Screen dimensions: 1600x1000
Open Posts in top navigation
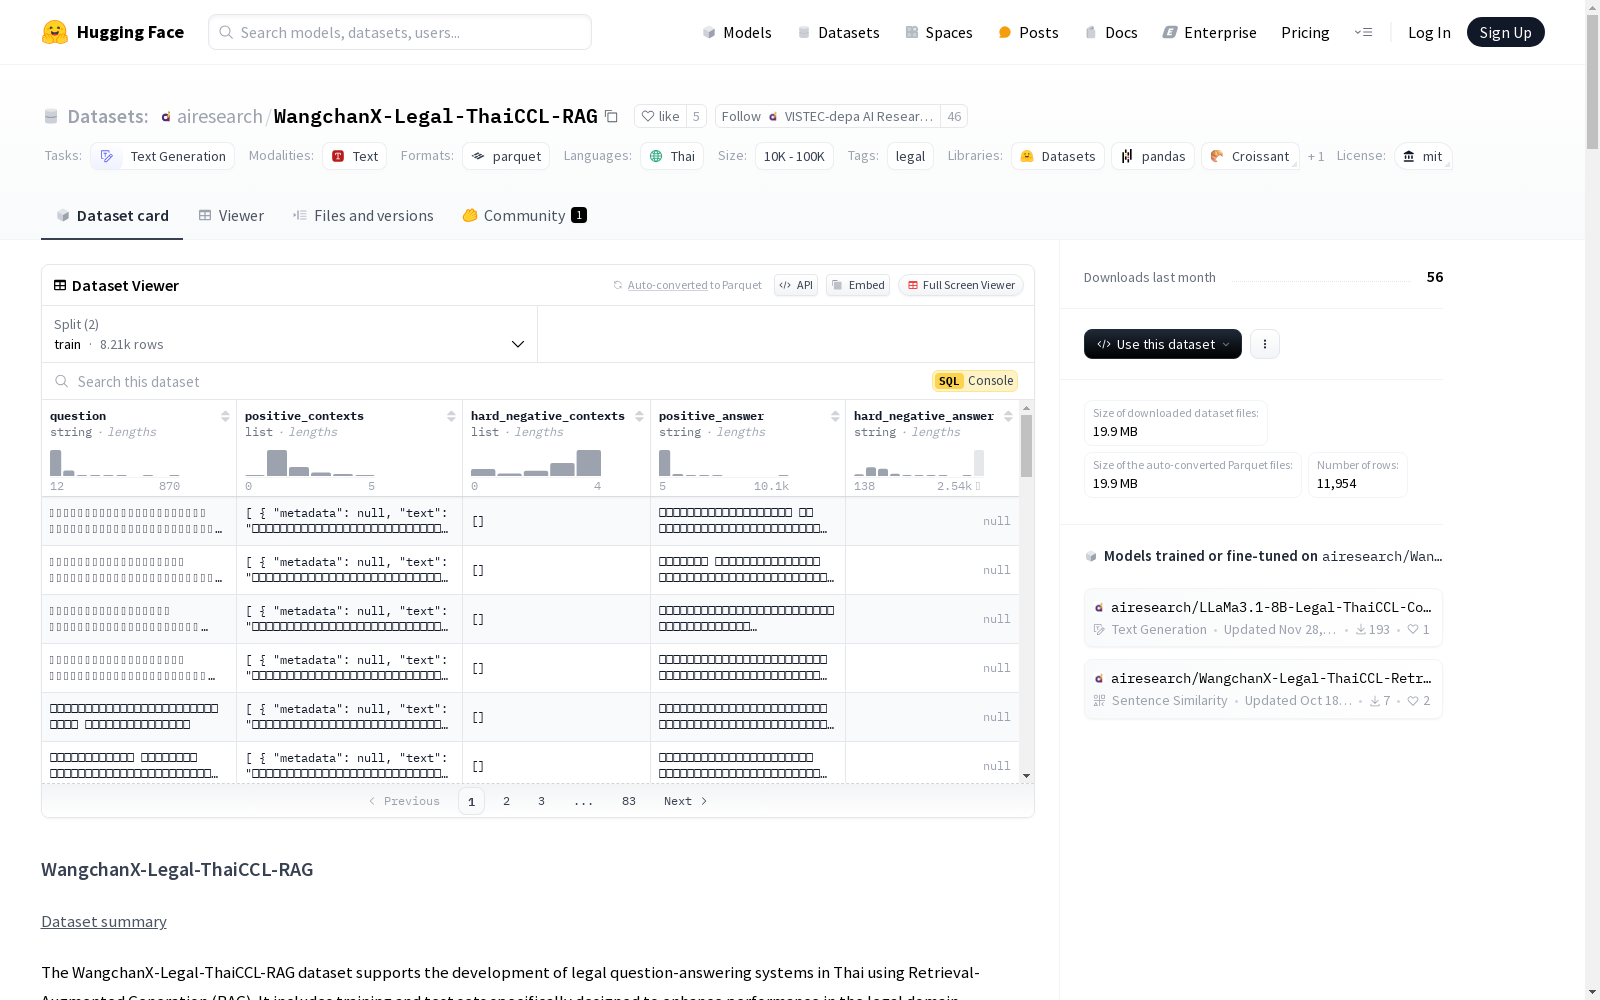1028,32
